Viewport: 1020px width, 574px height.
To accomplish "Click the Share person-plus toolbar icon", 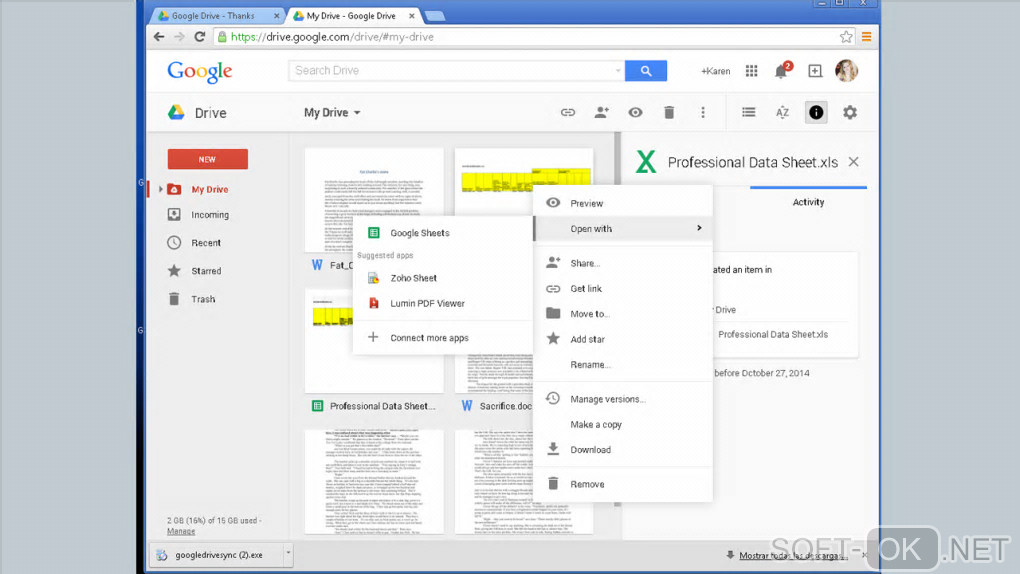I will pos(602,113).
